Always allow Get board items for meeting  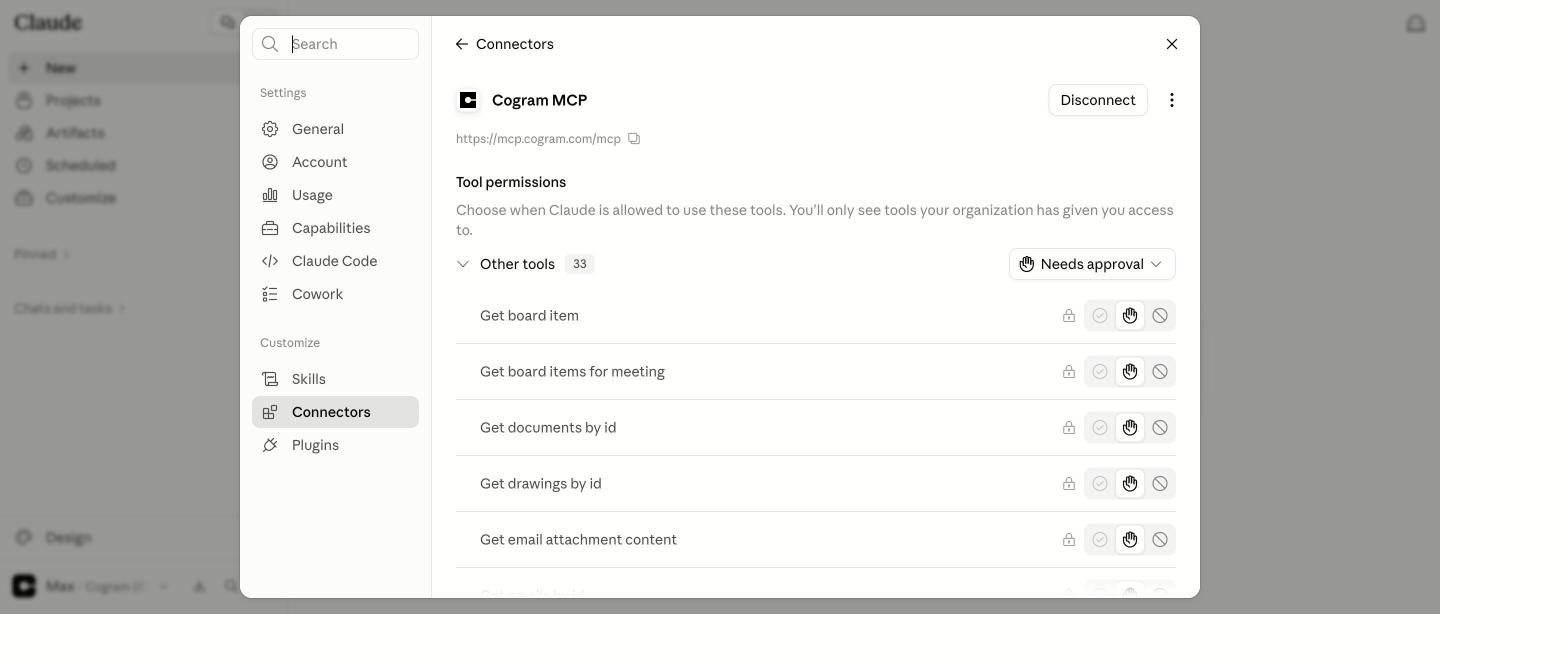(x=1100, y=372)
